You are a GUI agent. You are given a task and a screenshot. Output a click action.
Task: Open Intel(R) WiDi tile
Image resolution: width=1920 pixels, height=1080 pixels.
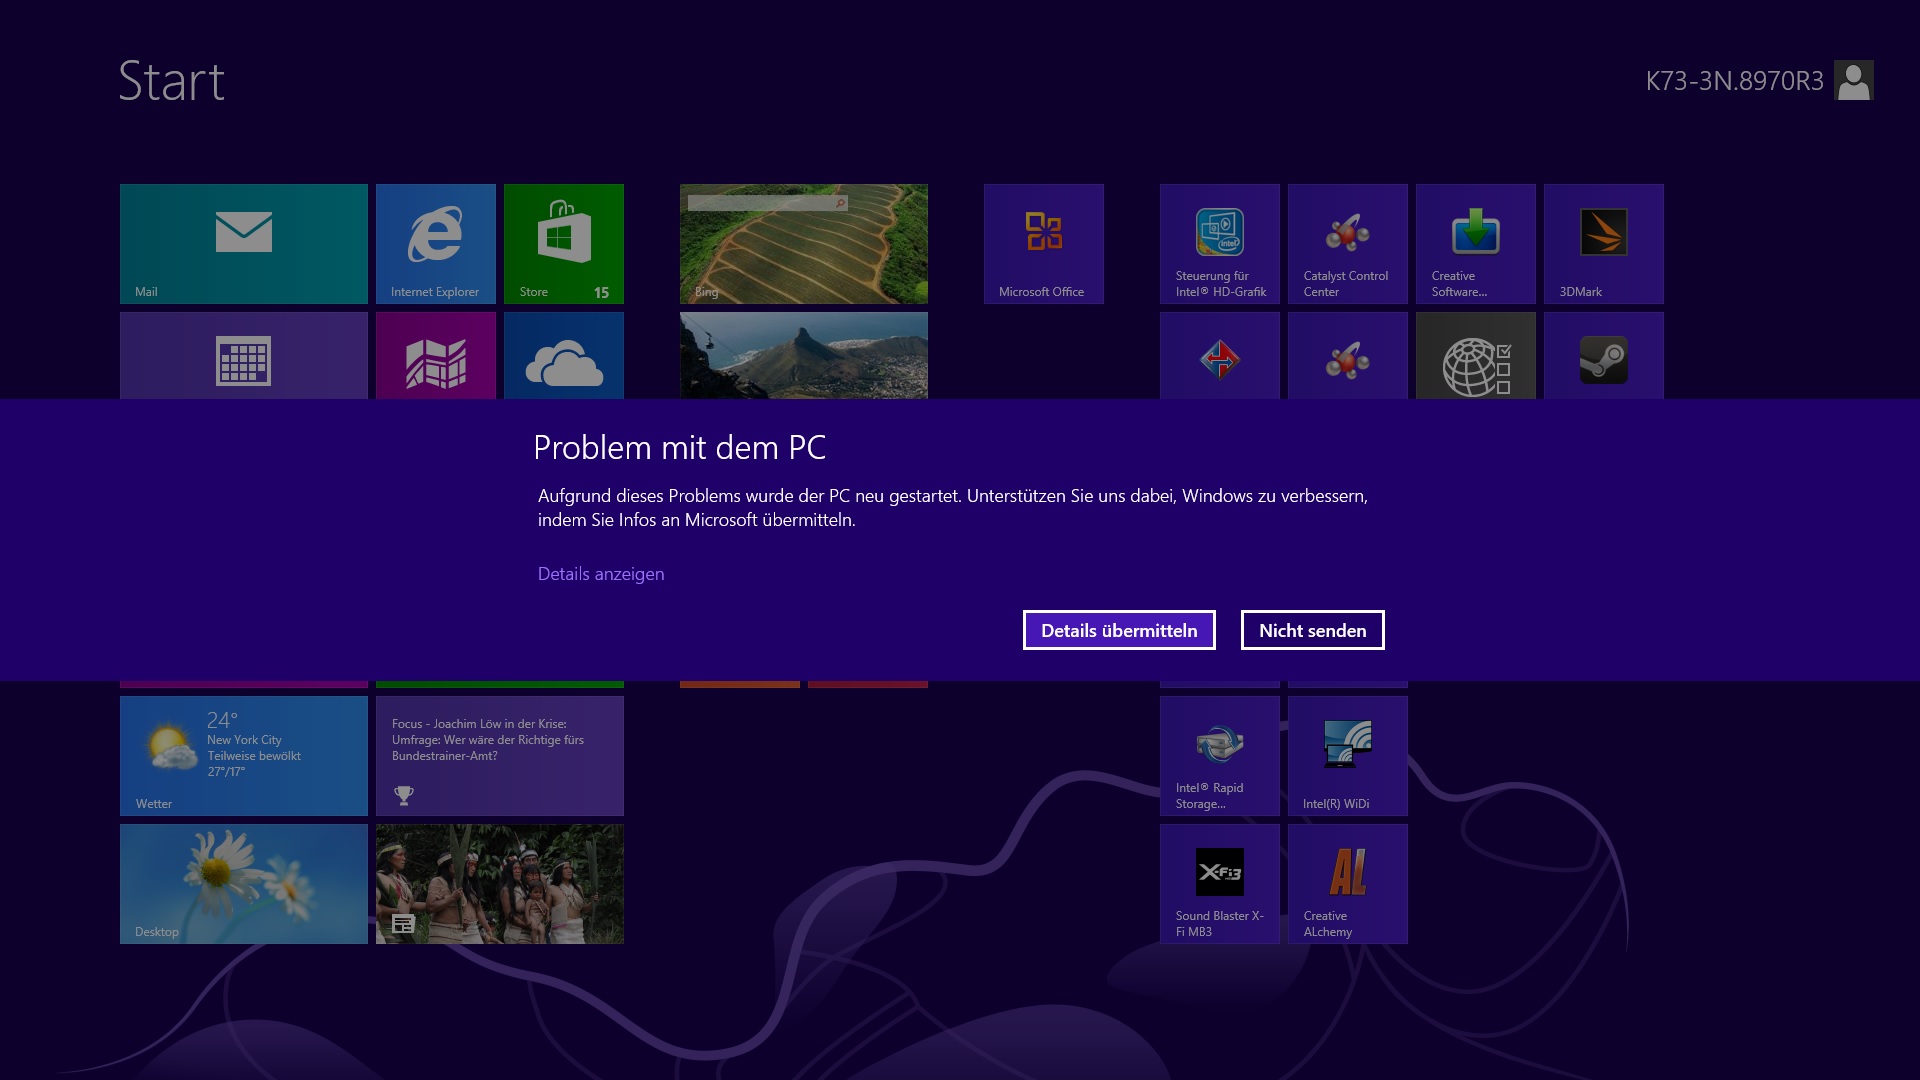(x=1347, y=755)
